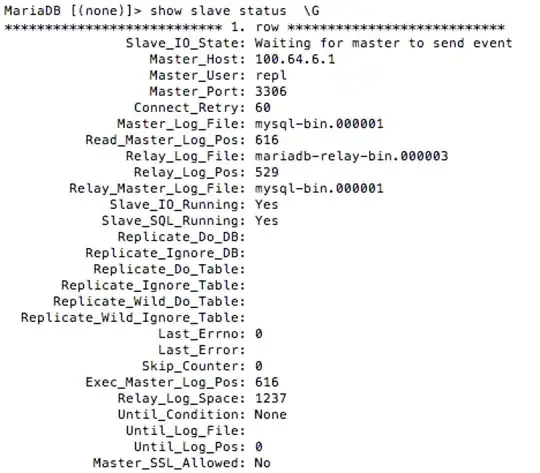540x473 pixels.
Task: Click the Last_Errno value 0
Action: pyautogui.click(x=259, y=333)
